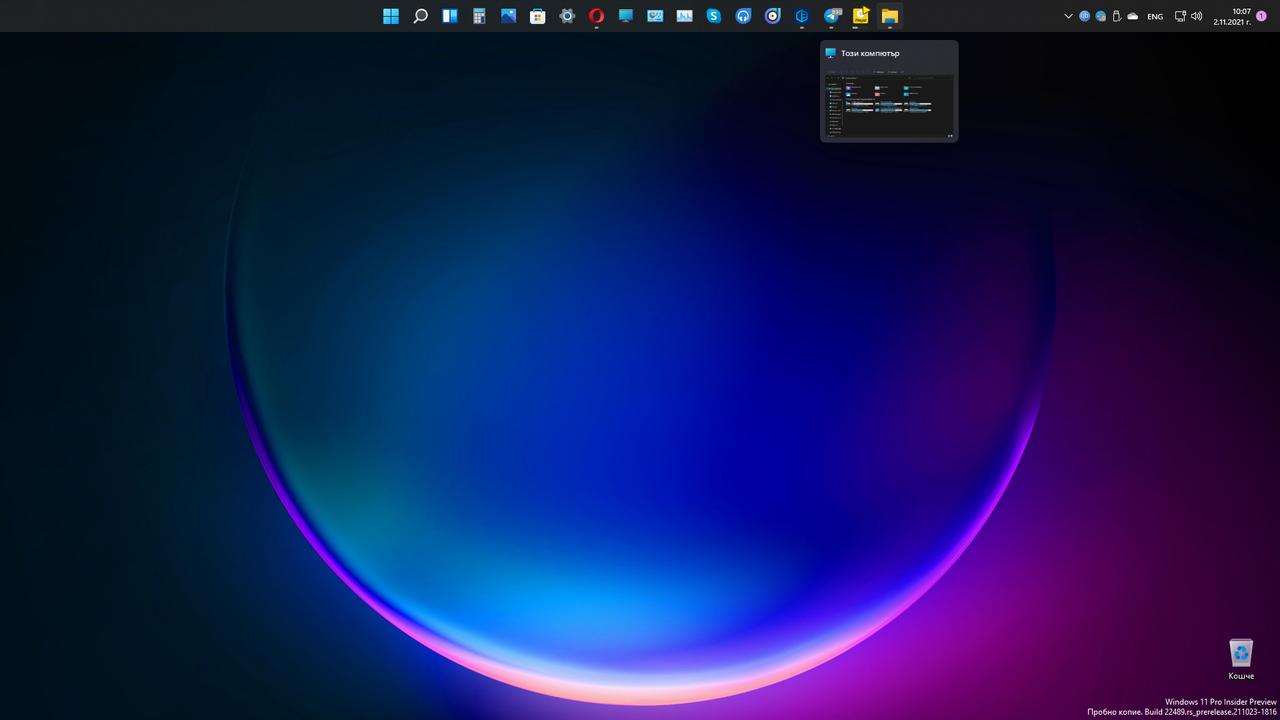This screenshot has width=1280, height=720.
Task: Open taskbar Search
Action: pos(421,16)
